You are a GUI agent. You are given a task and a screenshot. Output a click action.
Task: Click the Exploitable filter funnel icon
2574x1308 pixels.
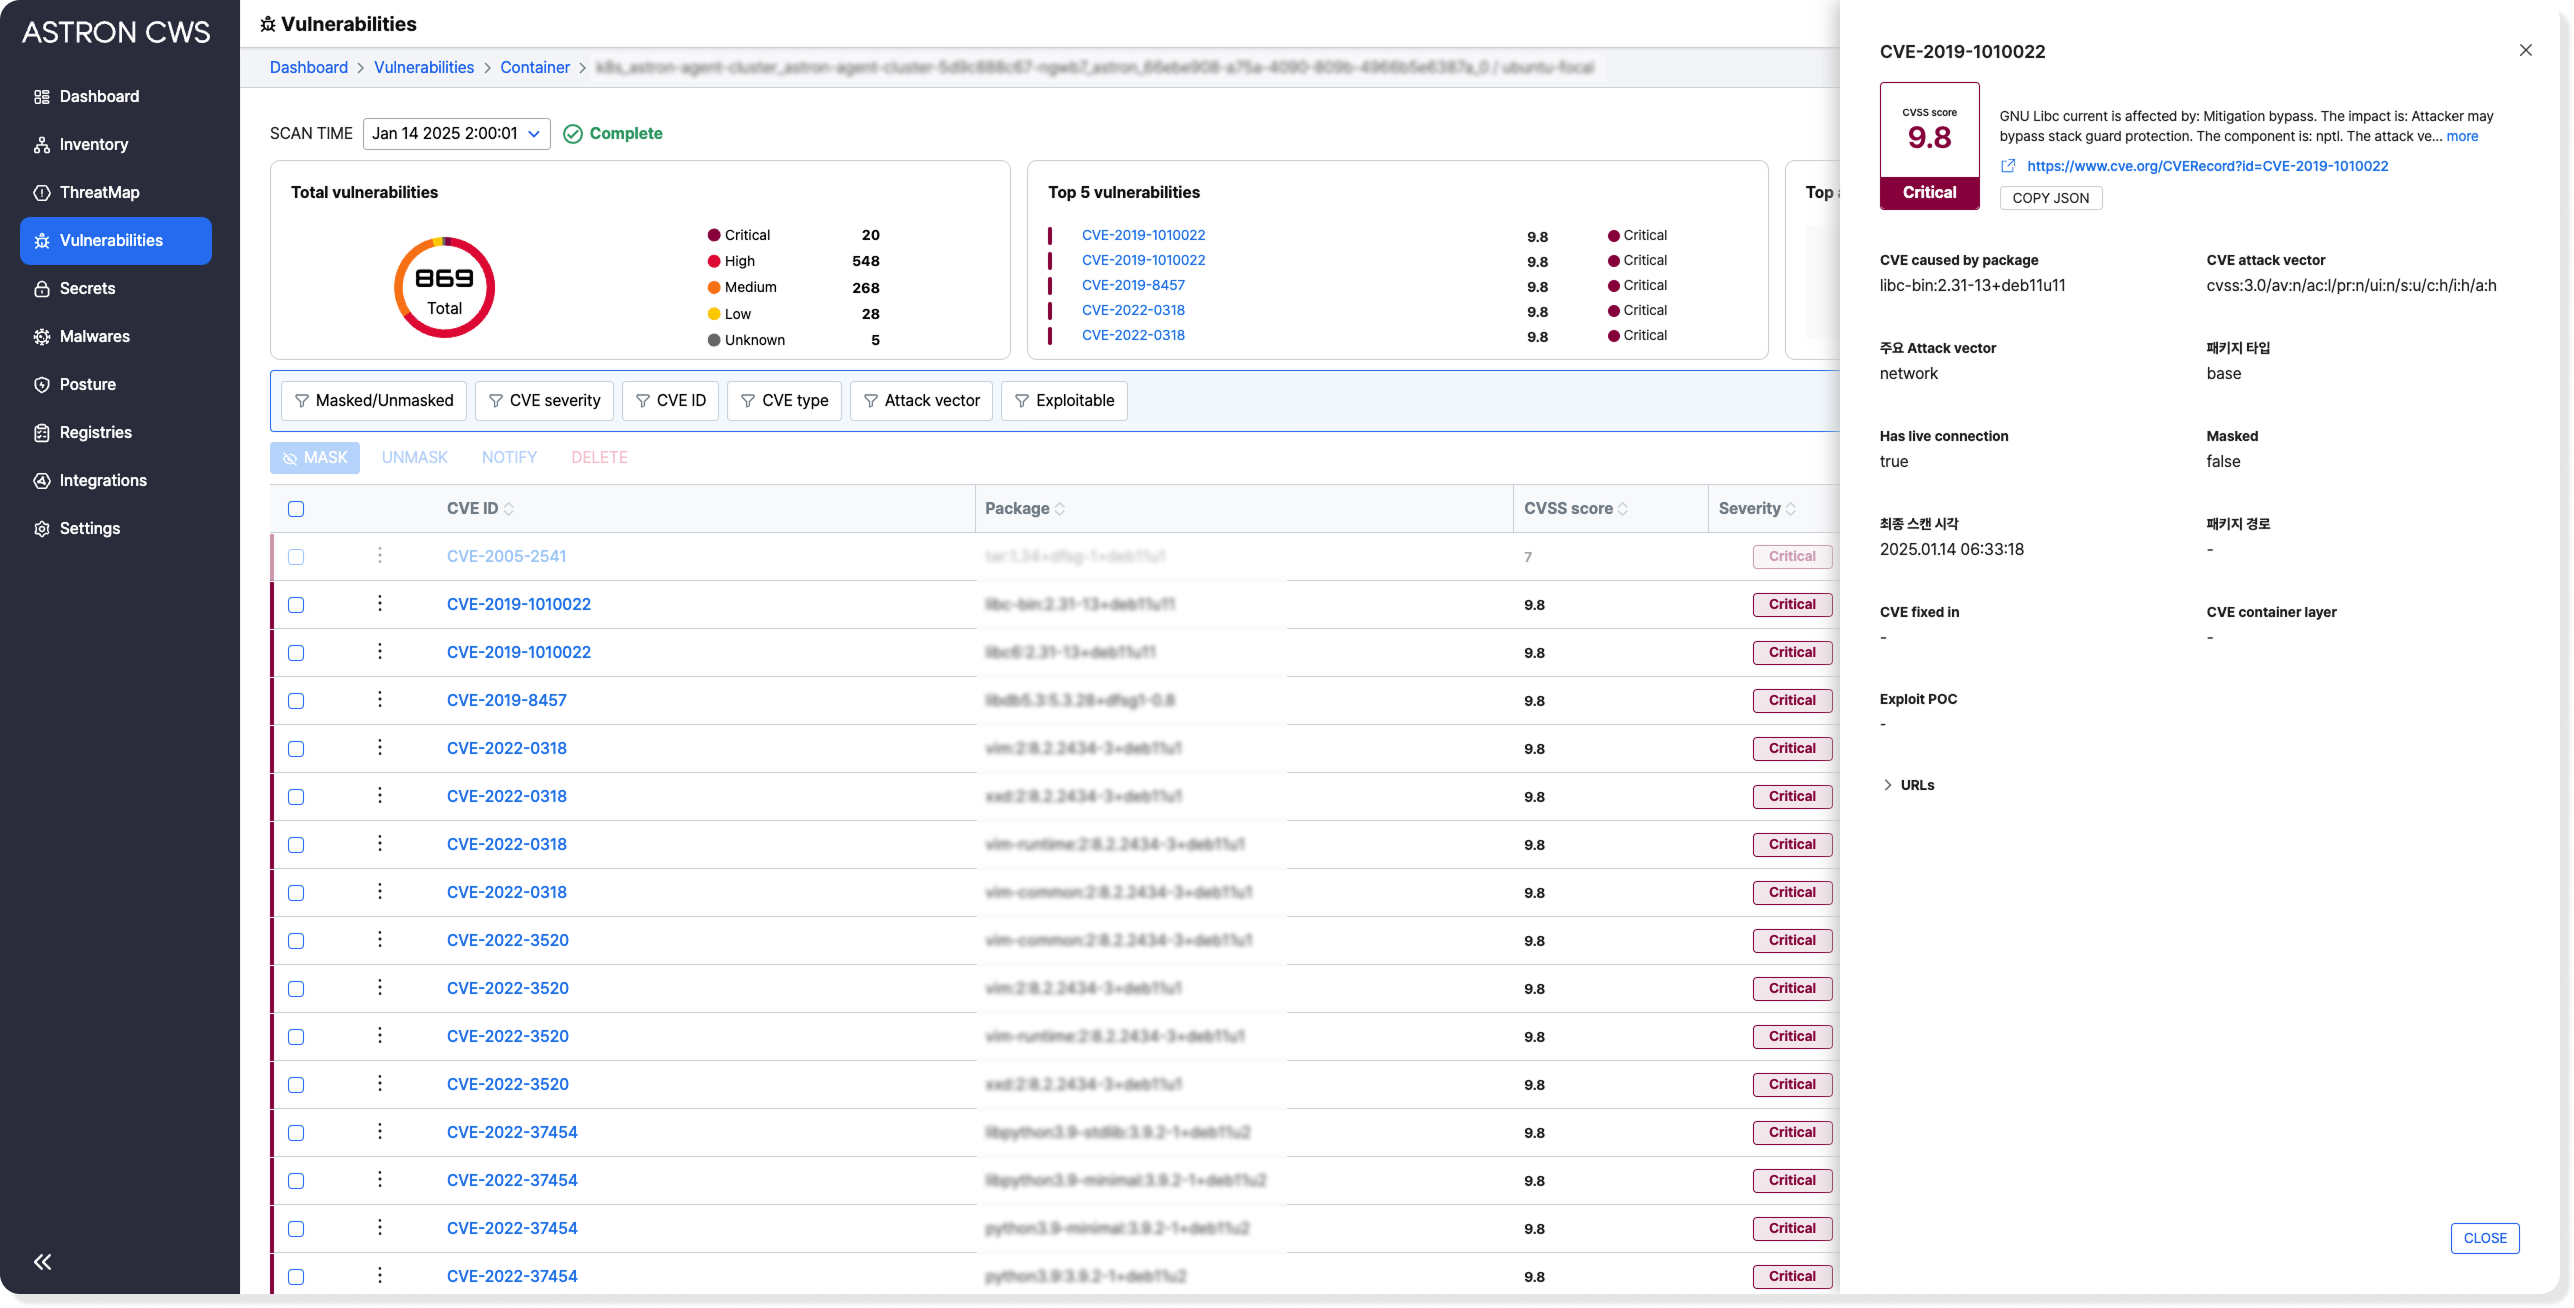1021,401
